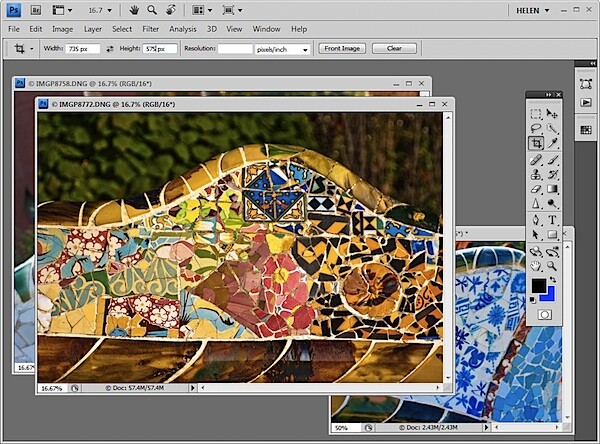Viewport: 600px width, 444px height.
Task: Open the black foreground color swatch
Action: (538, 285)
